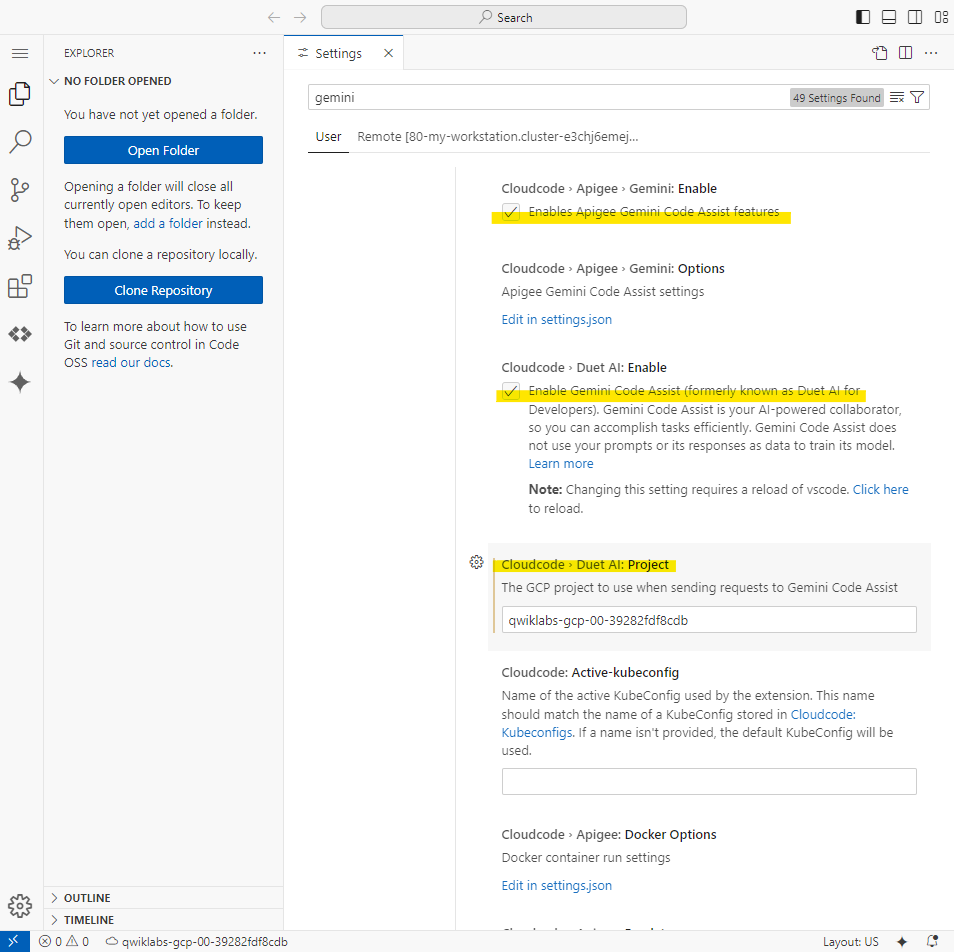
Task: Open Customize Layout icon
Action: [941, 18]
